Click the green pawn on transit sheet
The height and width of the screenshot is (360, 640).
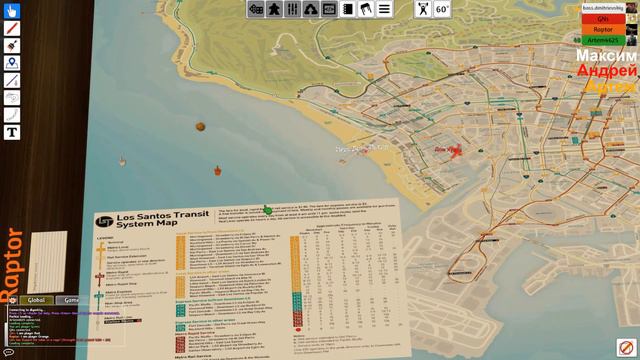pos(267,210)
